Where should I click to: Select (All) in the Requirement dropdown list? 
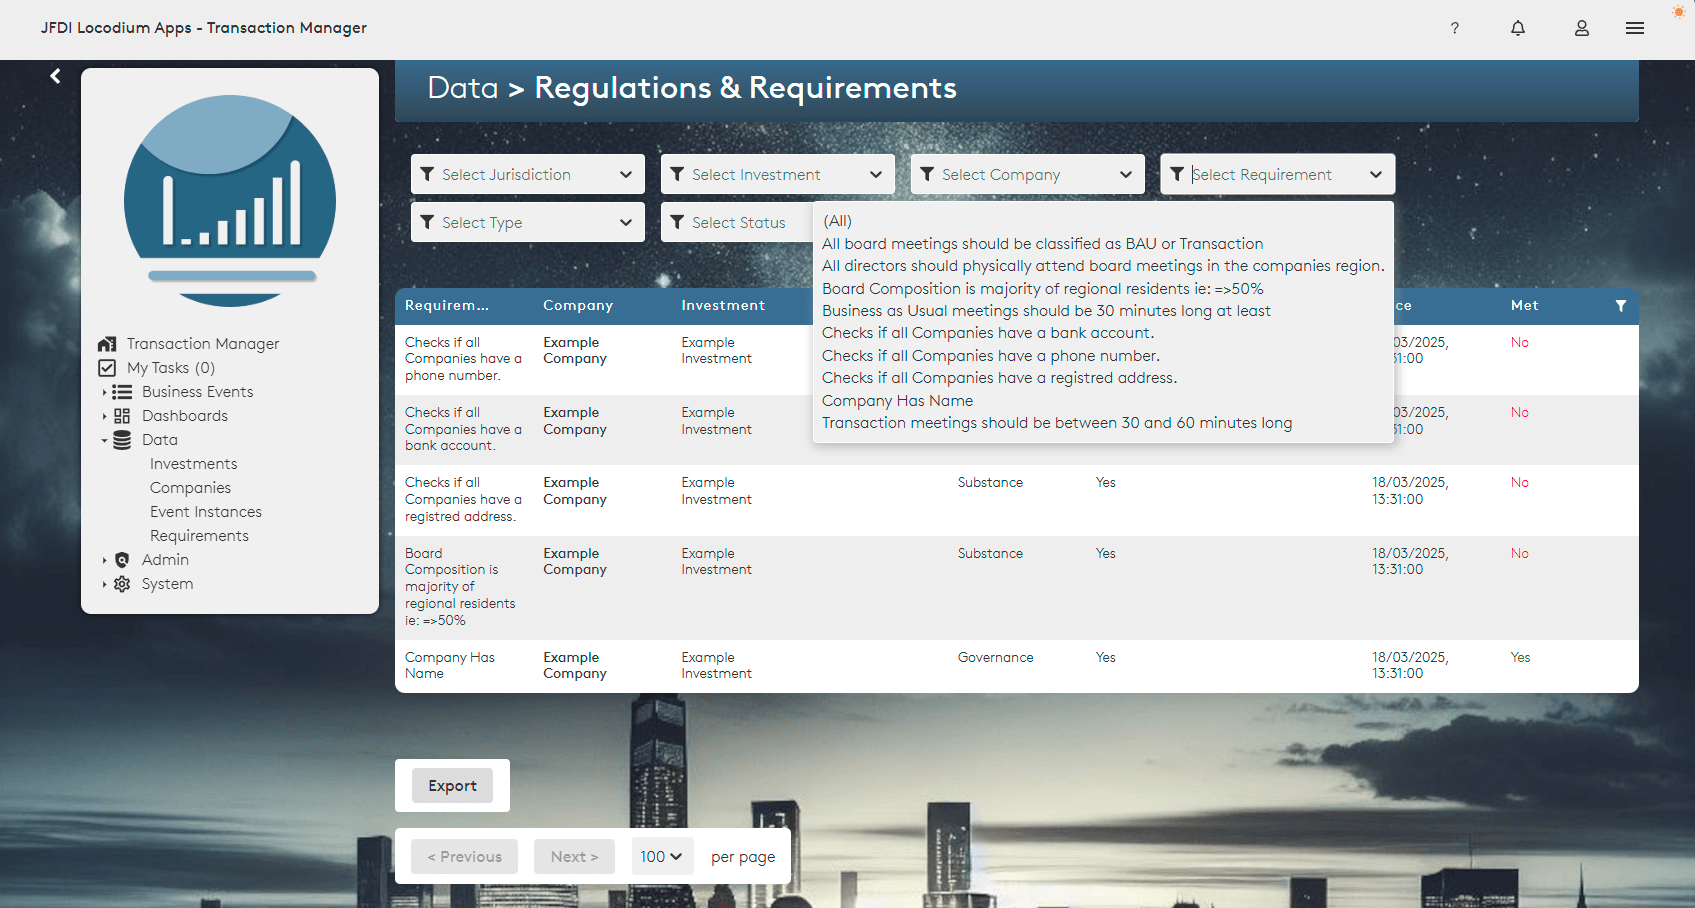tap(838, 220)
